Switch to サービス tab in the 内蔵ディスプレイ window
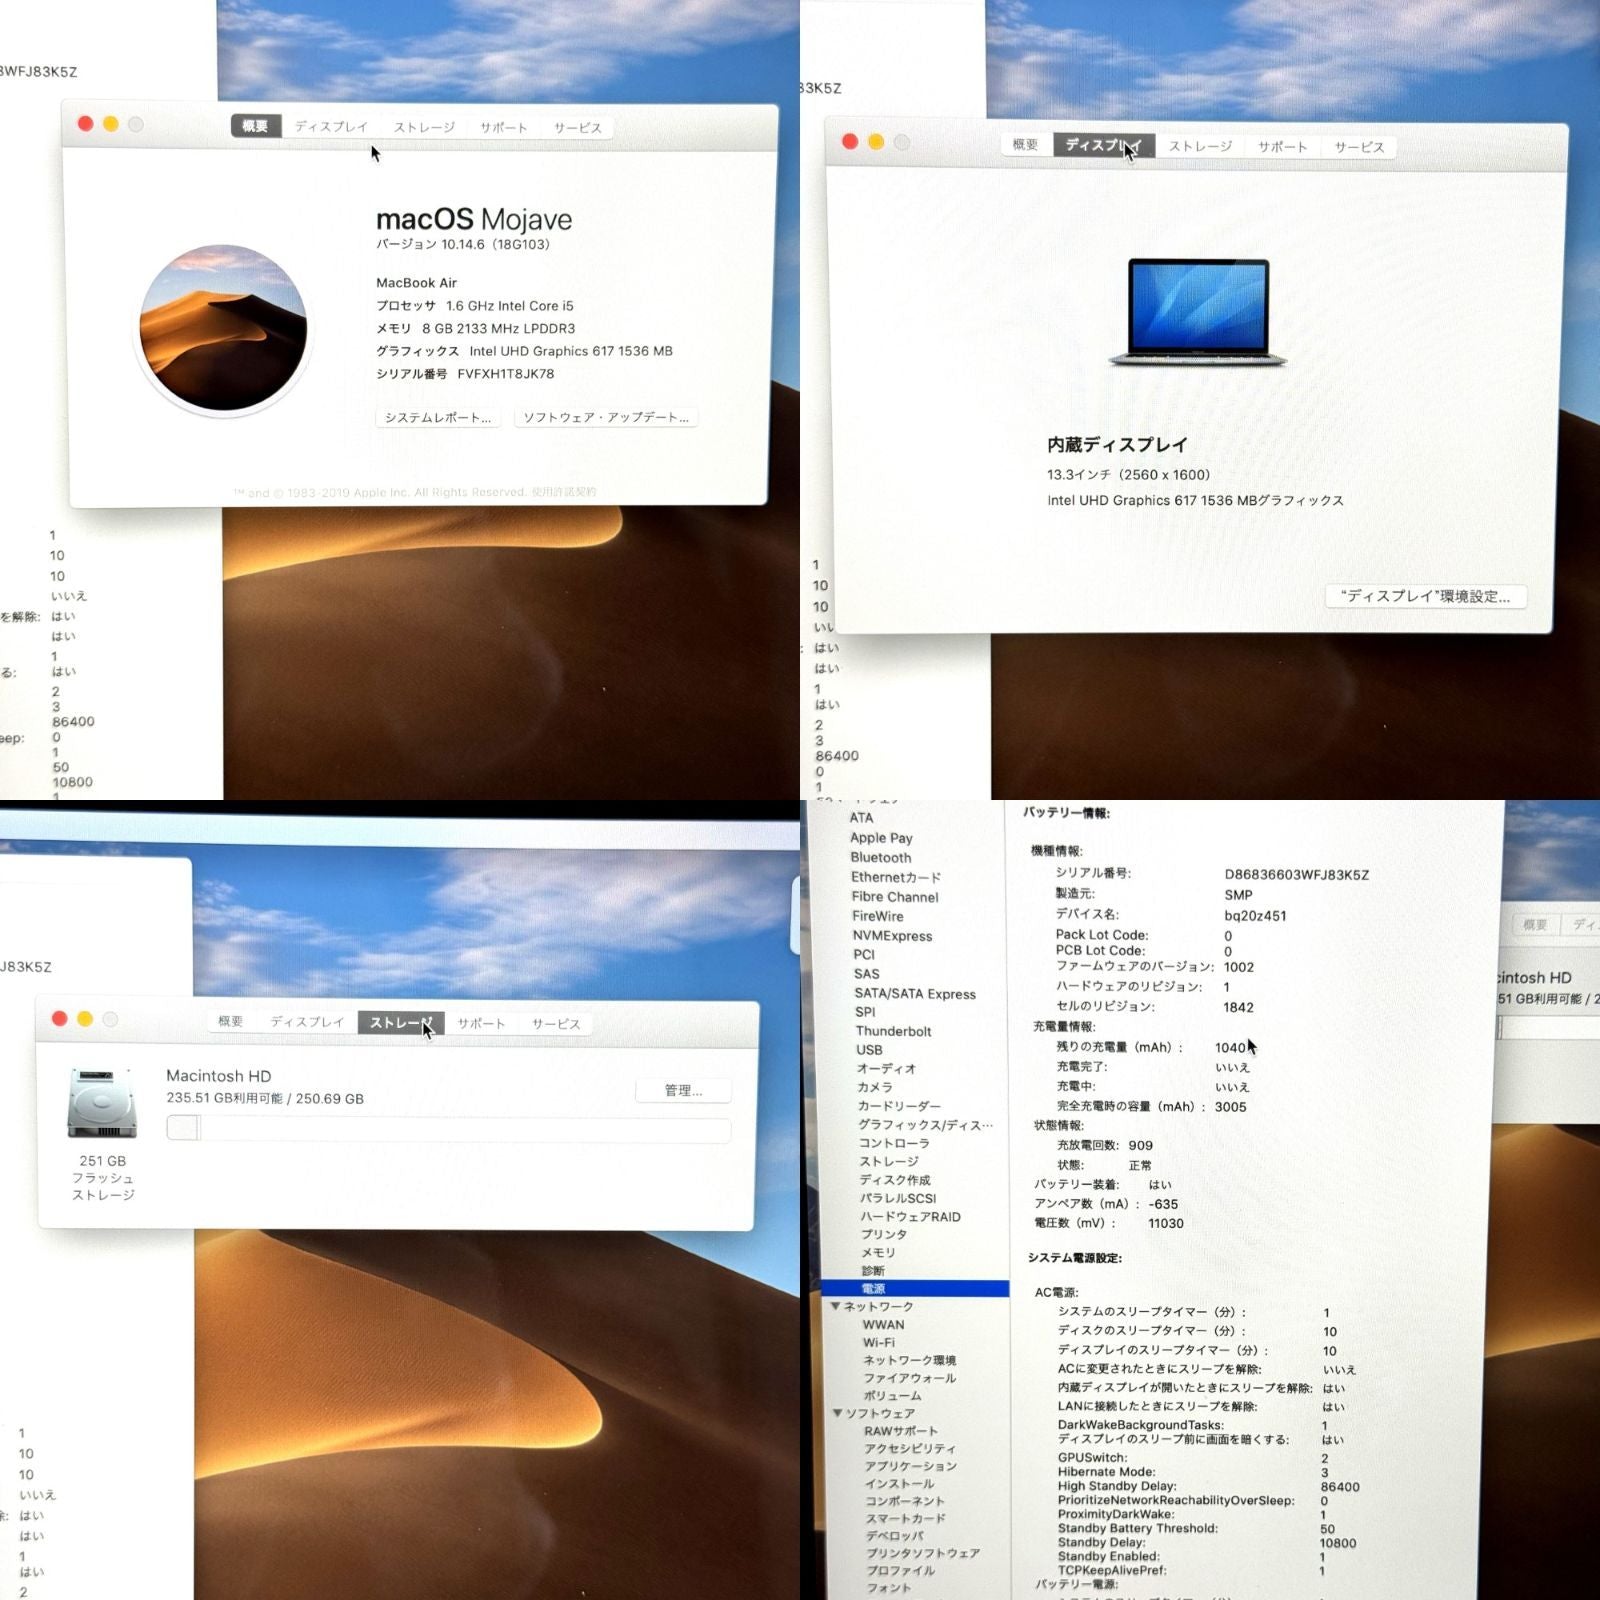This screenshot has height=1600, width=1600. point(1359,147)
